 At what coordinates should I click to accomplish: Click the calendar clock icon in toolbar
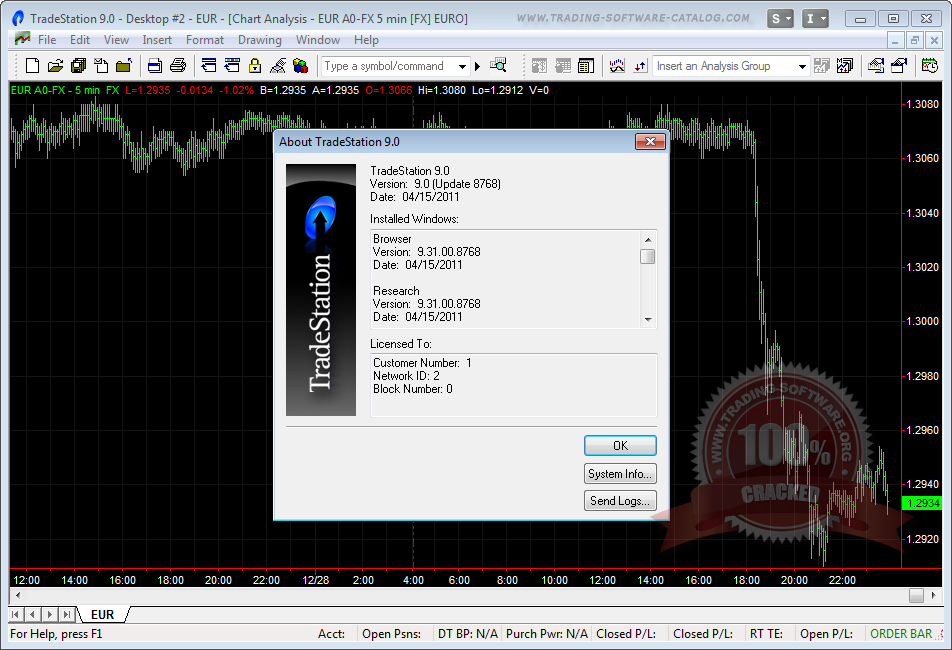pos(929,66)
